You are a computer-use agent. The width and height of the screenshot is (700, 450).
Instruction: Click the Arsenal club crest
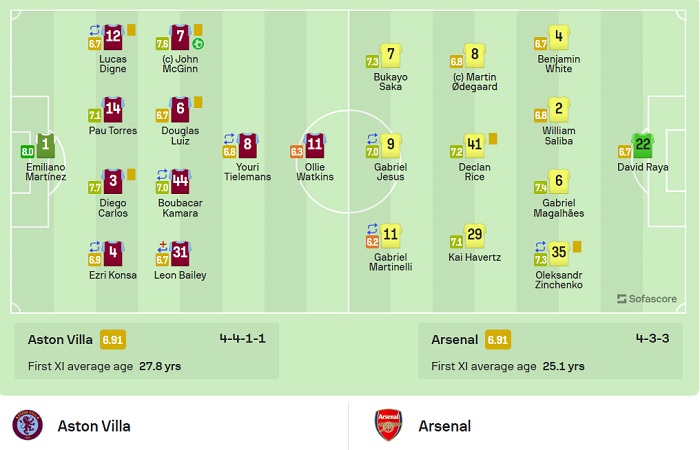coord(389,425)
